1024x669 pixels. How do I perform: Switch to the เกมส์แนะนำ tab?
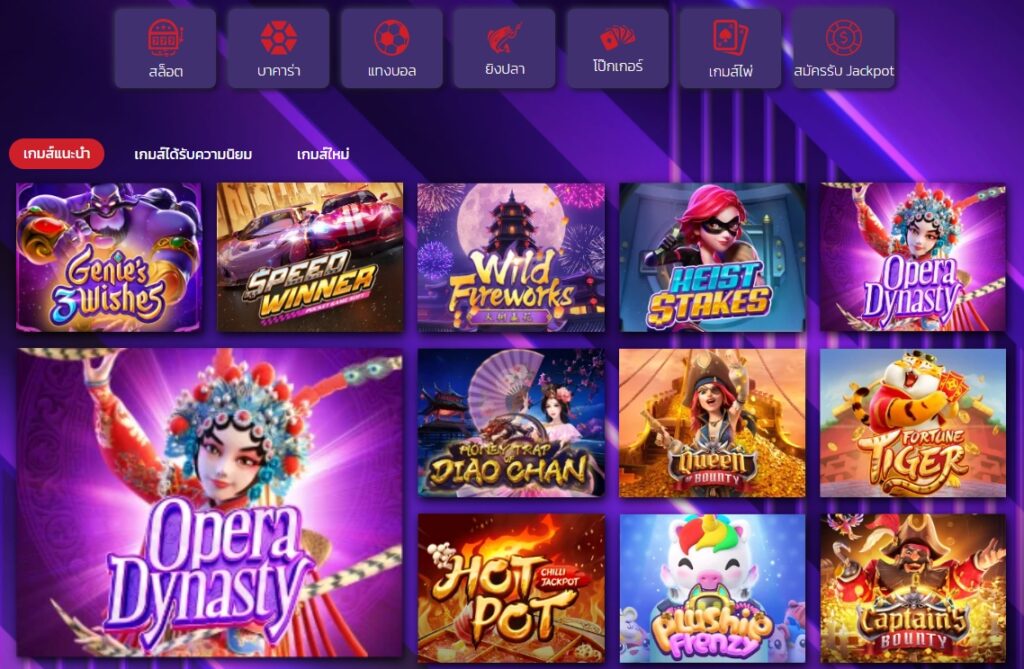[56, 154]
